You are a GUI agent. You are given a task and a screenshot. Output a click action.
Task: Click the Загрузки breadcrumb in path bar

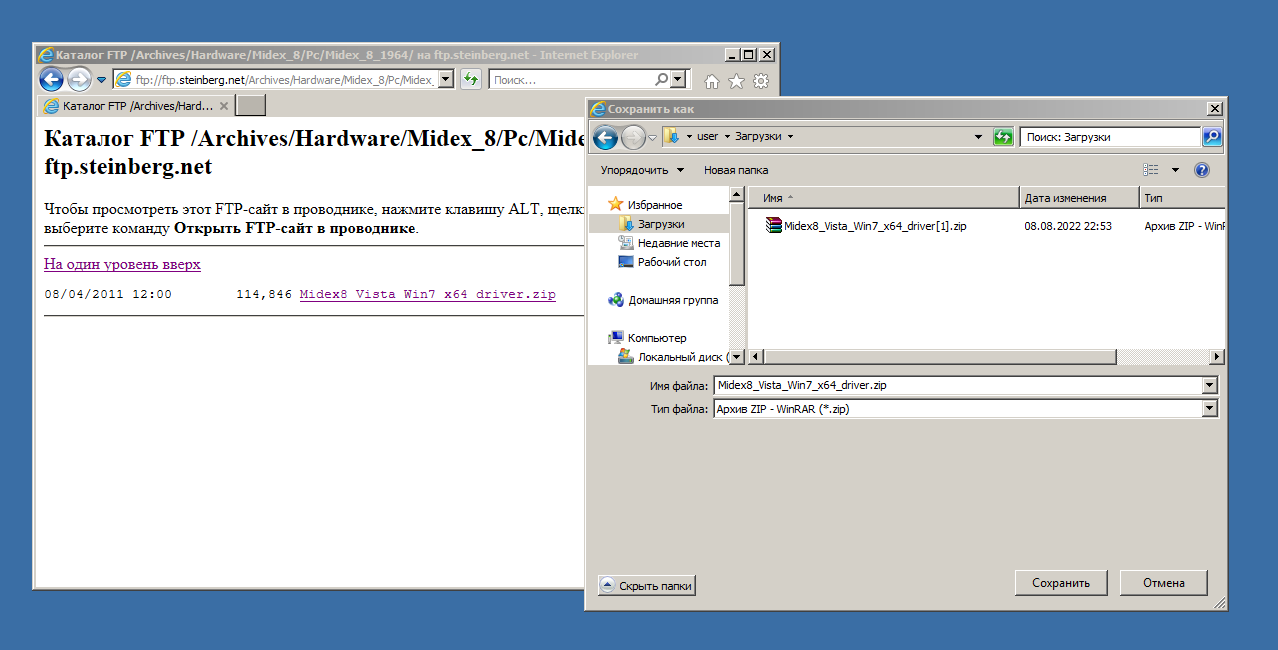pos(759,136)
